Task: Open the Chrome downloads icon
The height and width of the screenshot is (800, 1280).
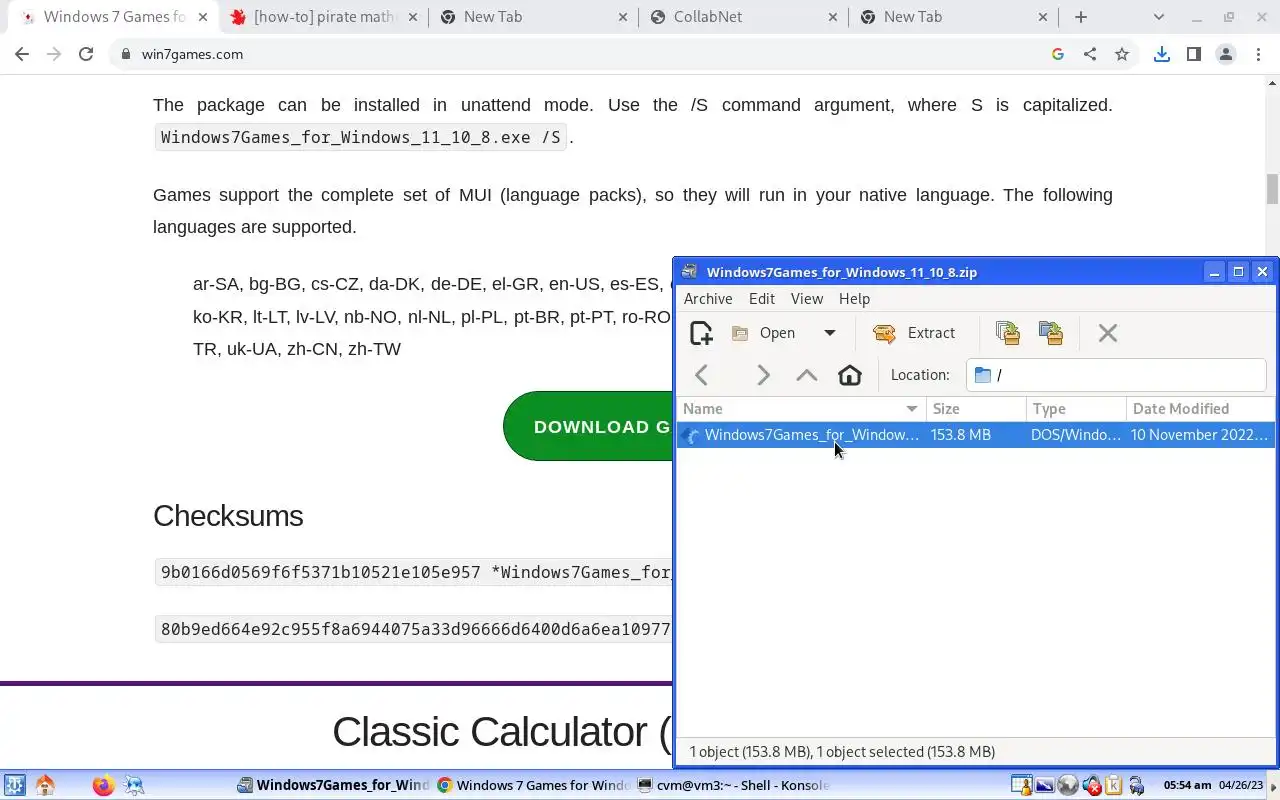Action: tap(1162, 54)
